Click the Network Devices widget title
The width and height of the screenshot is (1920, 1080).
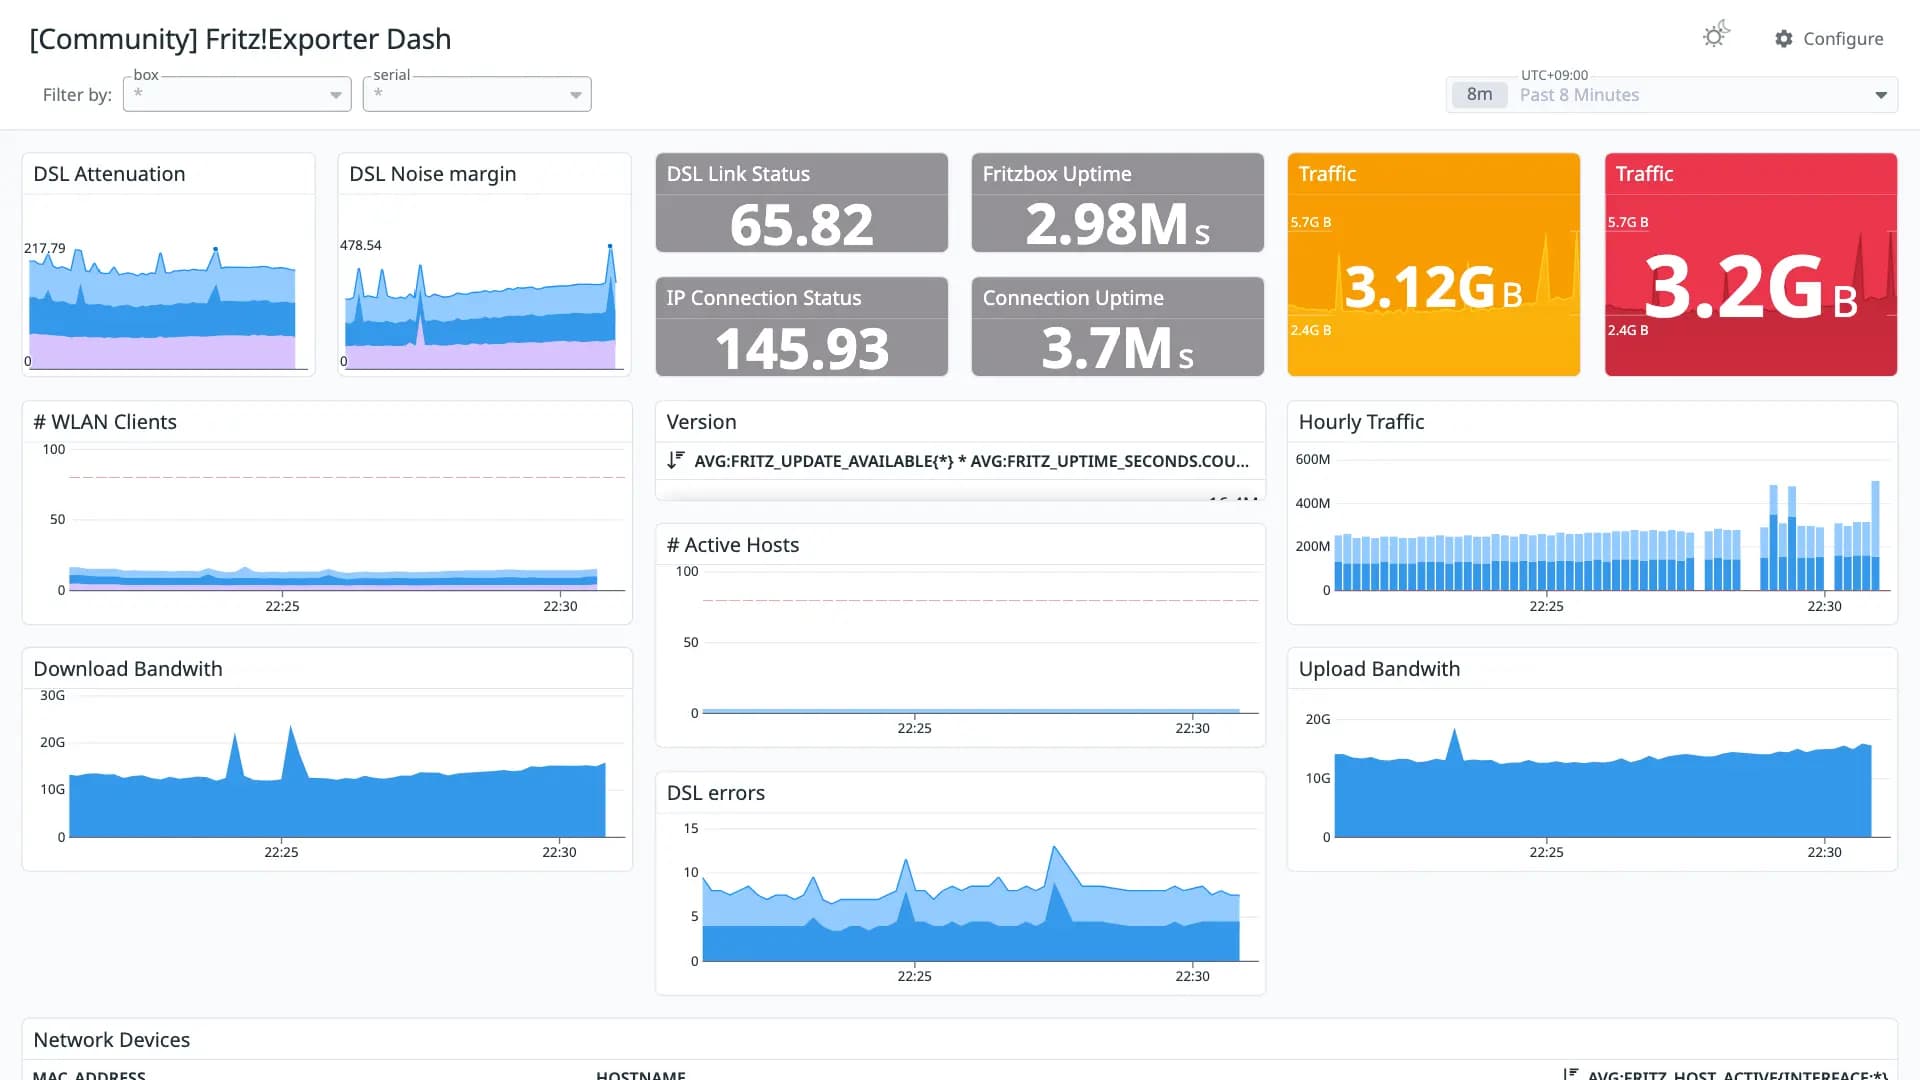point(112,1040)
